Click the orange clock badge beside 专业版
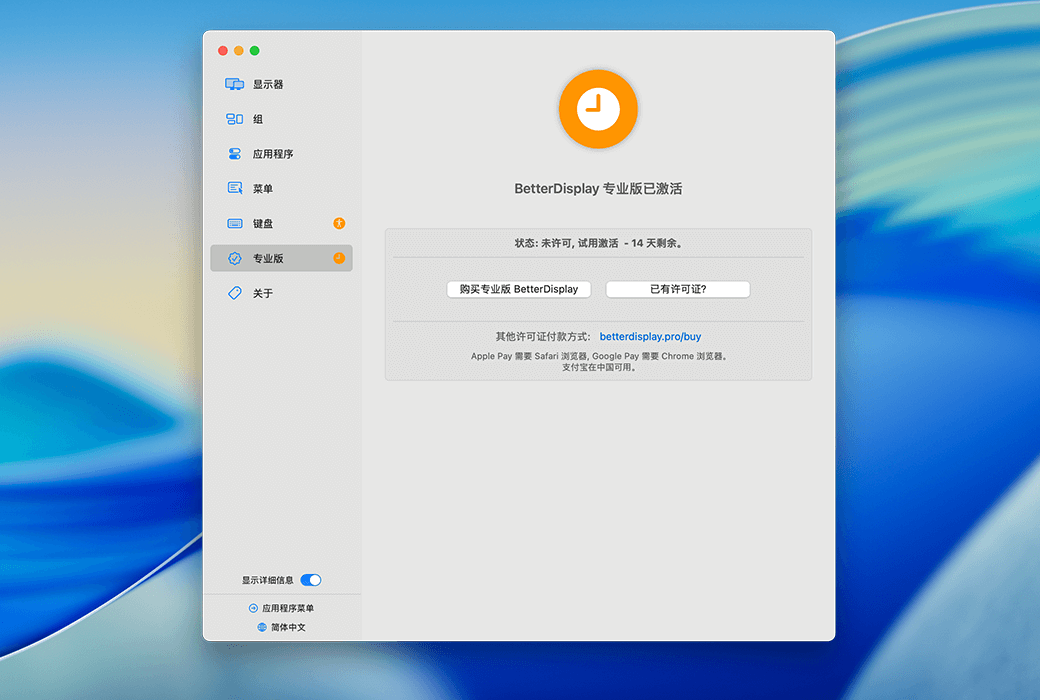This screenshot has width=1040, height=700. [x=339, y=258]
